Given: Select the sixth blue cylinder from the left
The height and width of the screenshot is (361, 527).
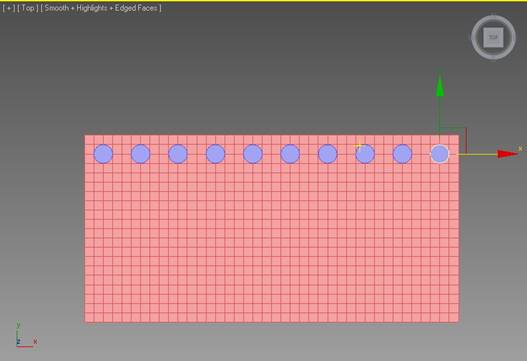Looking at the screenshot, I should 290,154.
